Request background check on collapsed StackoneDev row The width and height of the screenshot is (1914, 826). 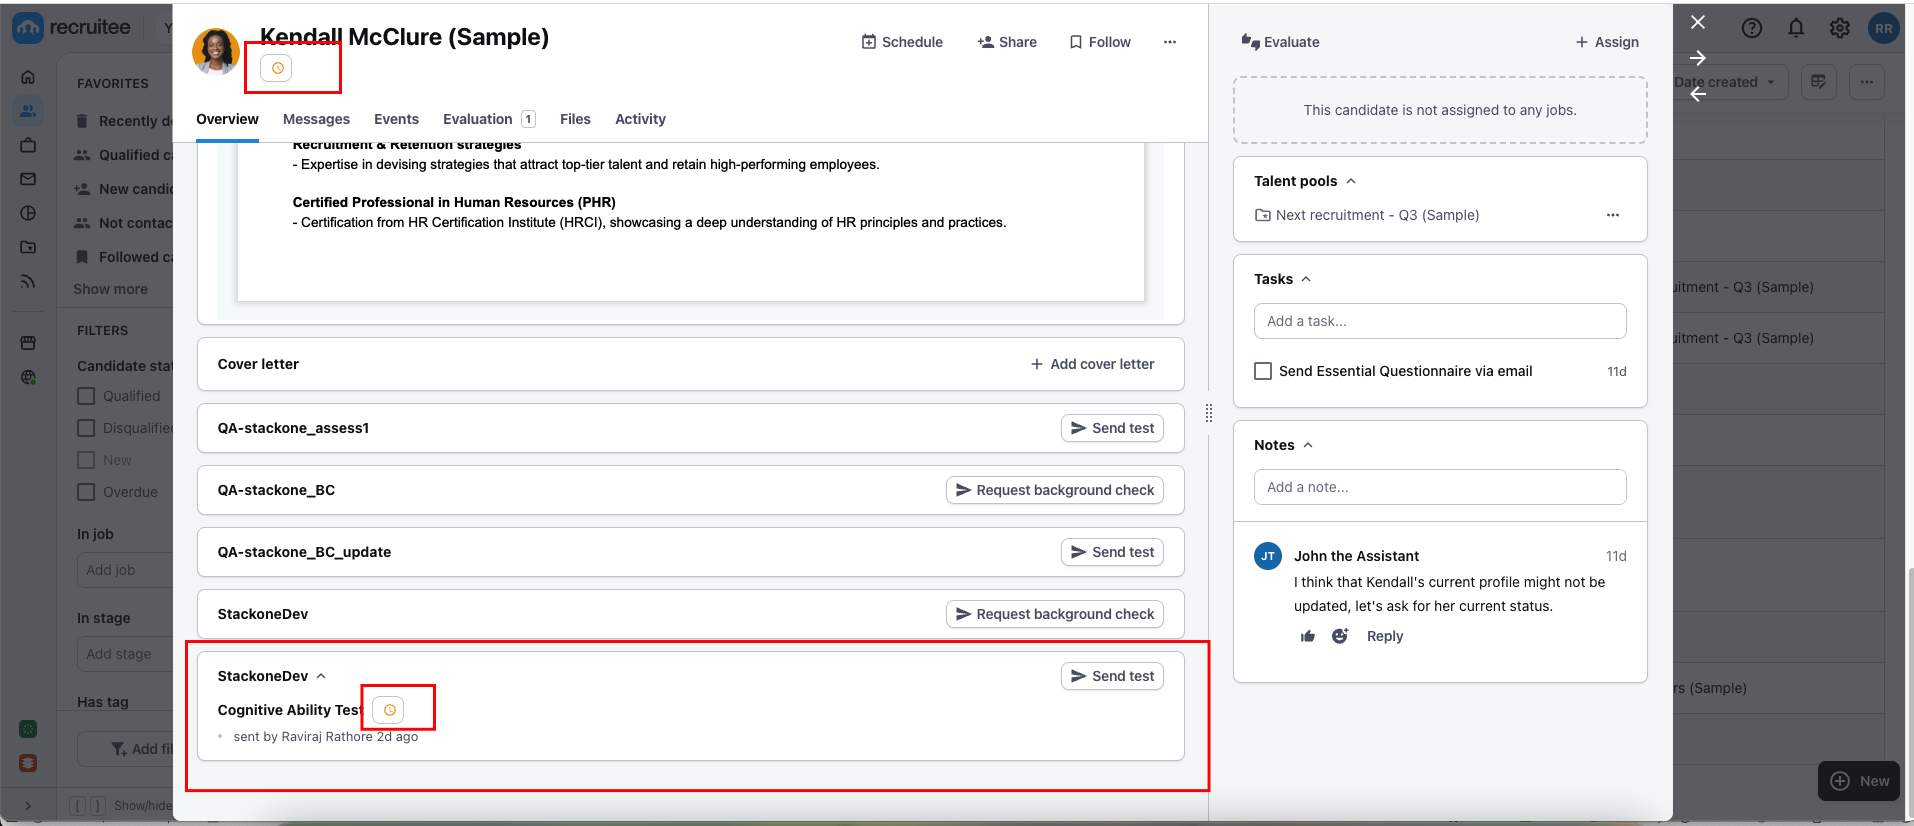click(1055, 614)
